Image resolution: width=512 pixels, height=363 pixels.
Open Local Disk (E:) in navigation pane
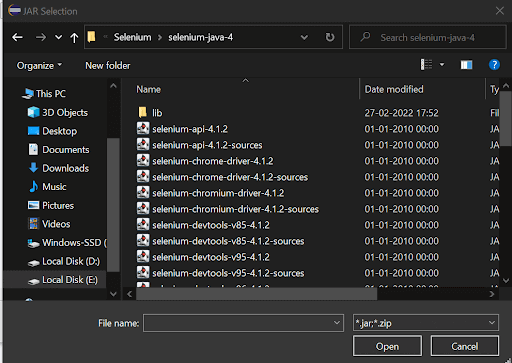(63, 280)
